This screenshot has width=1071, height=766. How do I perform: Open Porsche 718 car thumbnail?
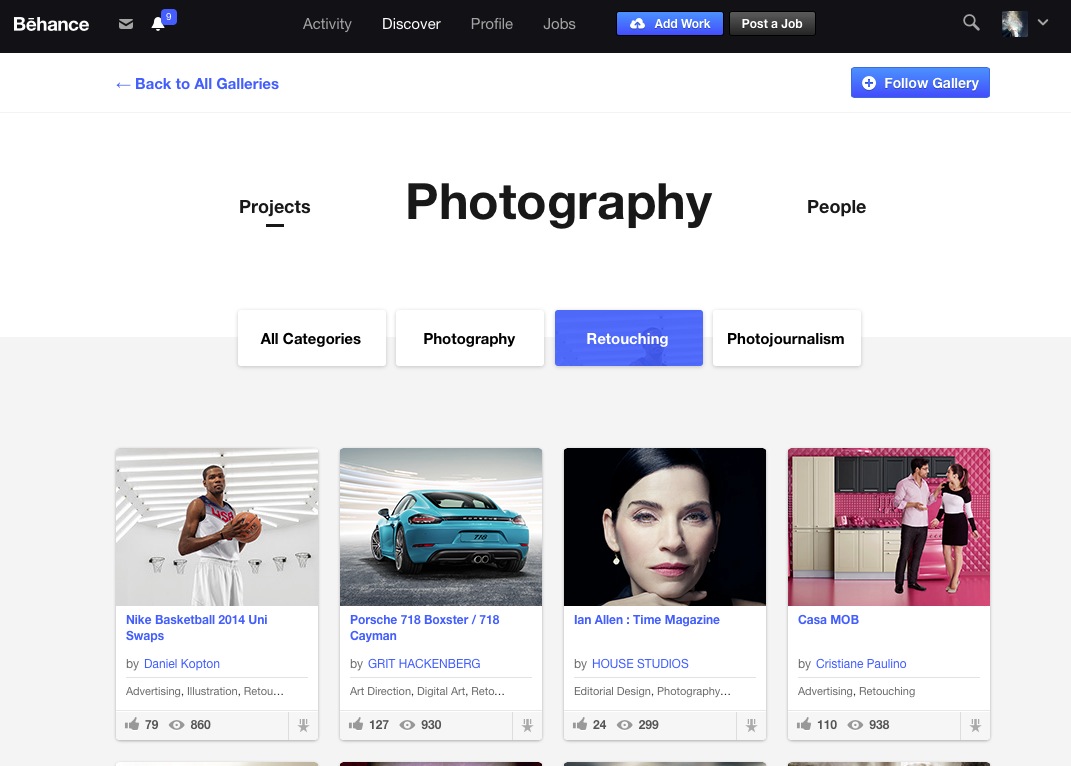pyautogui.click(x=441, y=527)
